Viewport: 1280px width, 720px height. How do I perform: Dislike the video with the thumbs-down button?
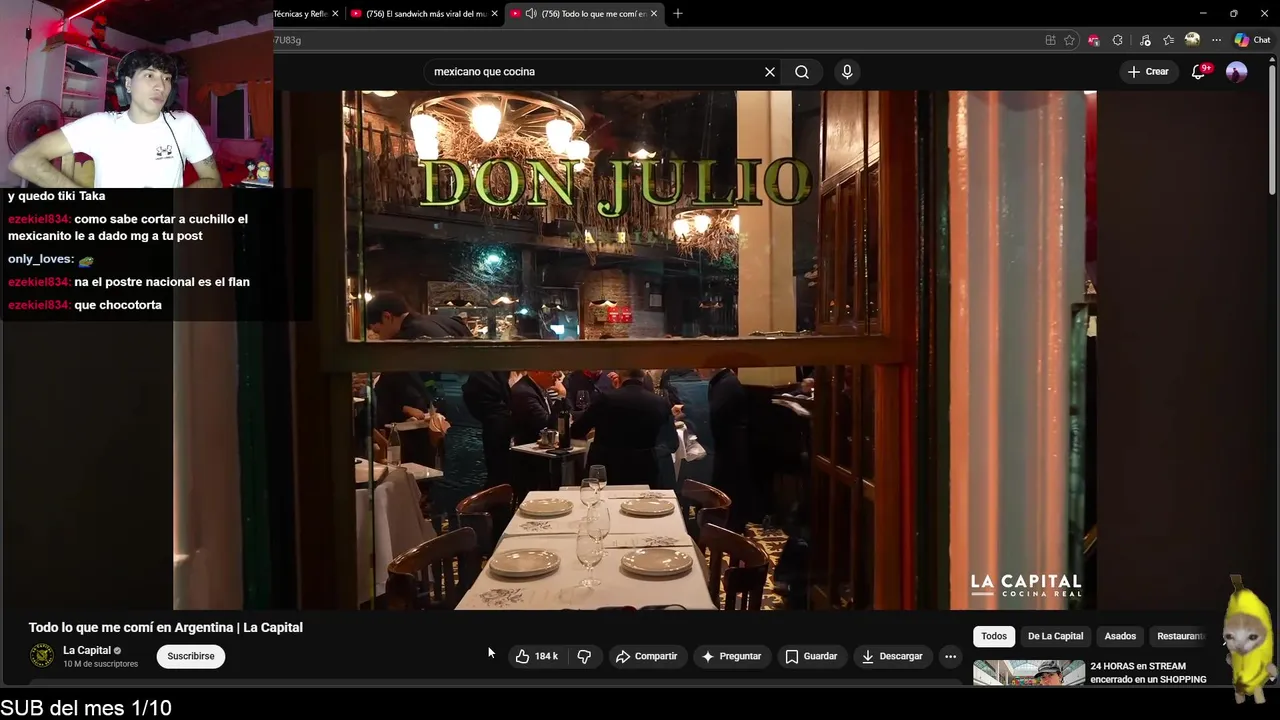coord(584,656)
